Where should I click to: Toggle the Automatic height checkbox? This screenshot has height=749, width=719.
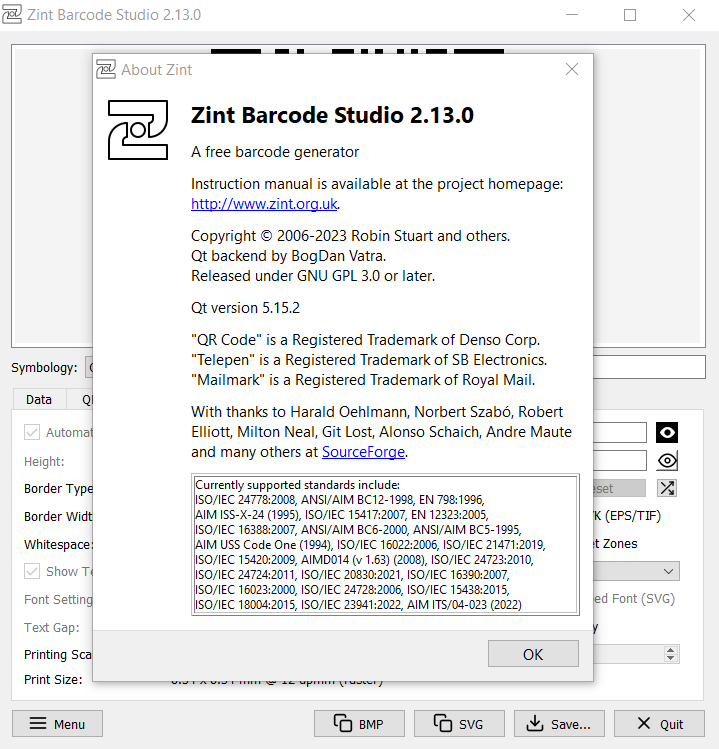32,433
